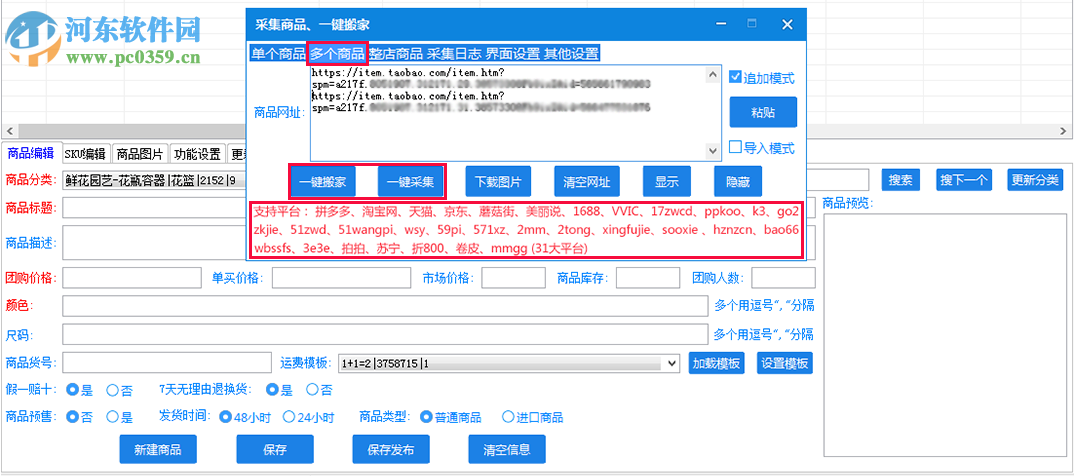
Task: Open the 界面设置 tab
Action: 513,53
